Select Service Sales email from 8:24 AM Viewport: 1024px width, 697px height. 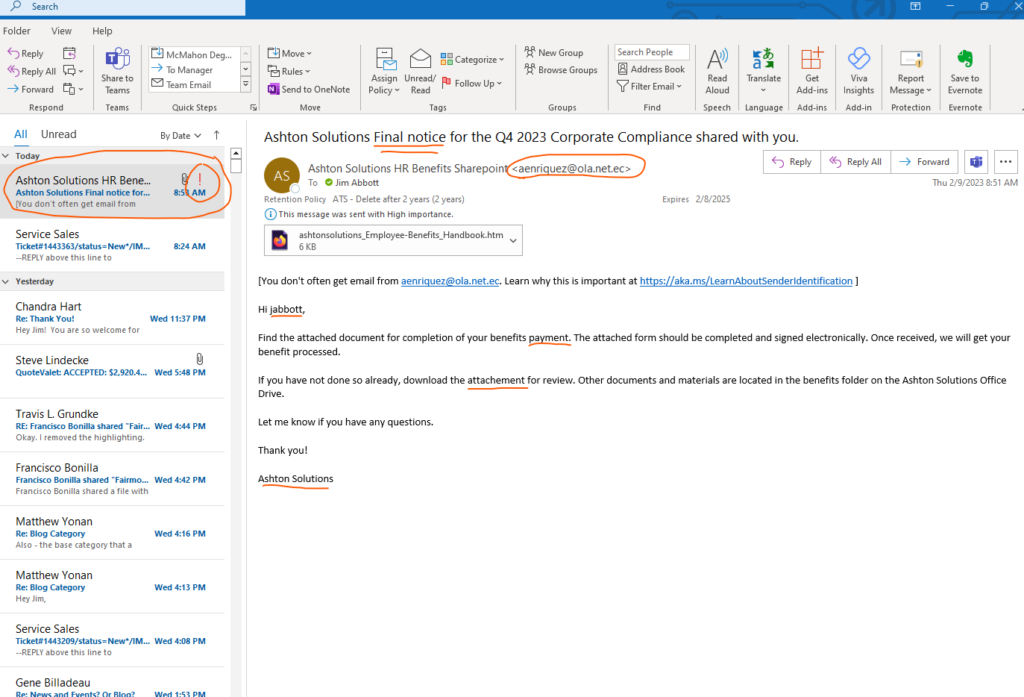pos(112,246)
